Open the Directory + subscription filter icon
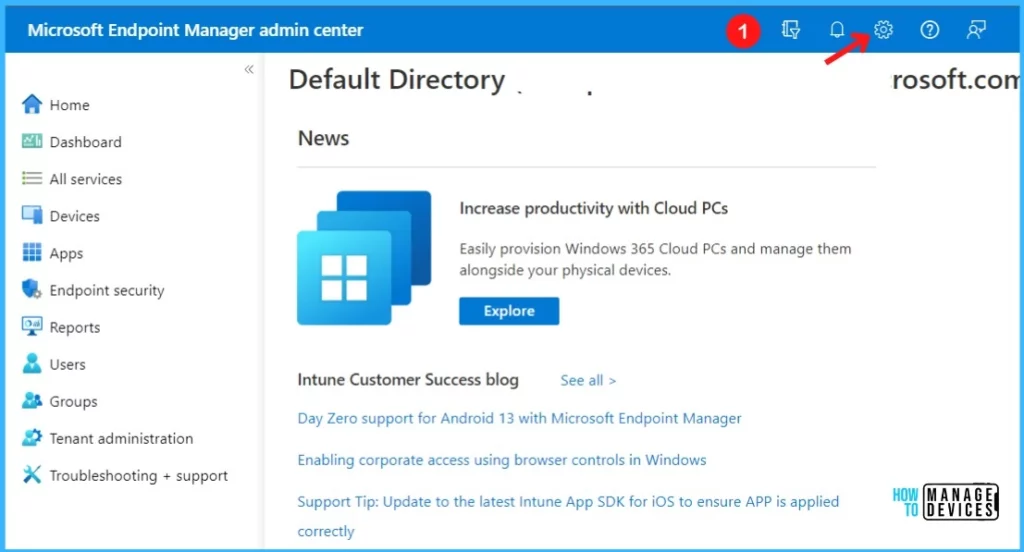This screenshot has height=552, width=1024. 790,29
